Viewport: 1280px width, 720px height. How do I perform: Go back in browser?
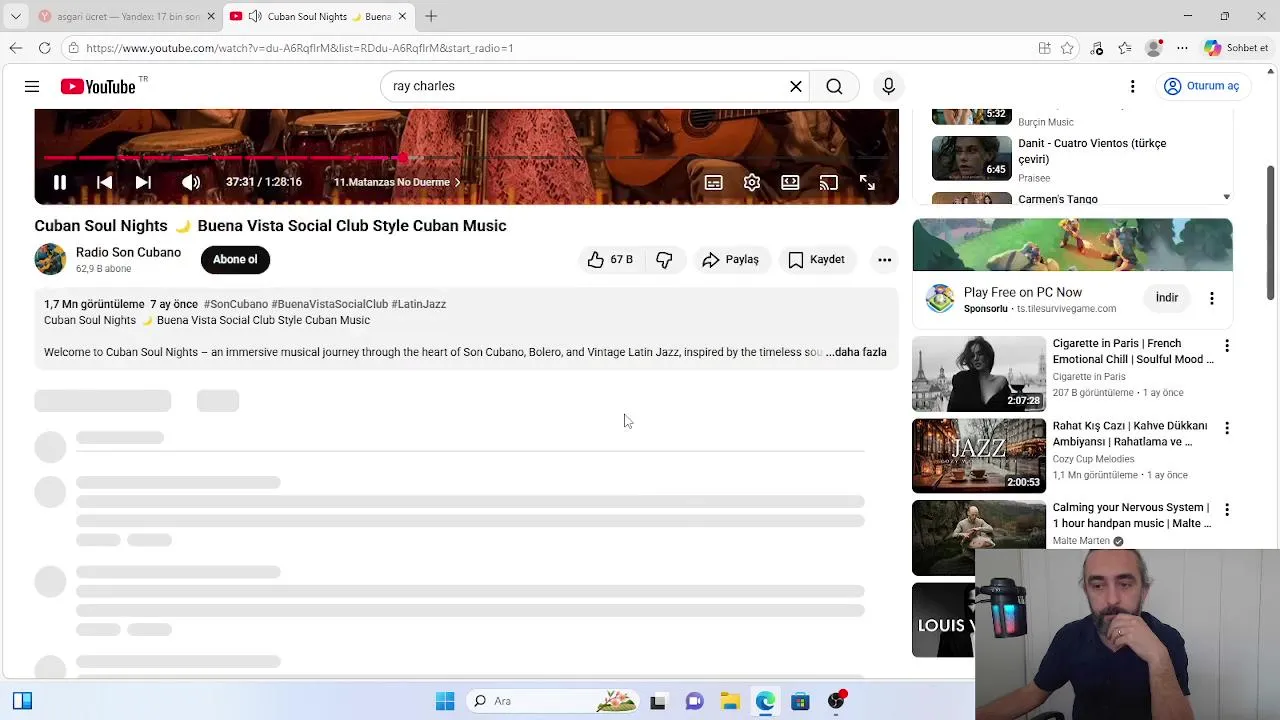coord(16,48)
